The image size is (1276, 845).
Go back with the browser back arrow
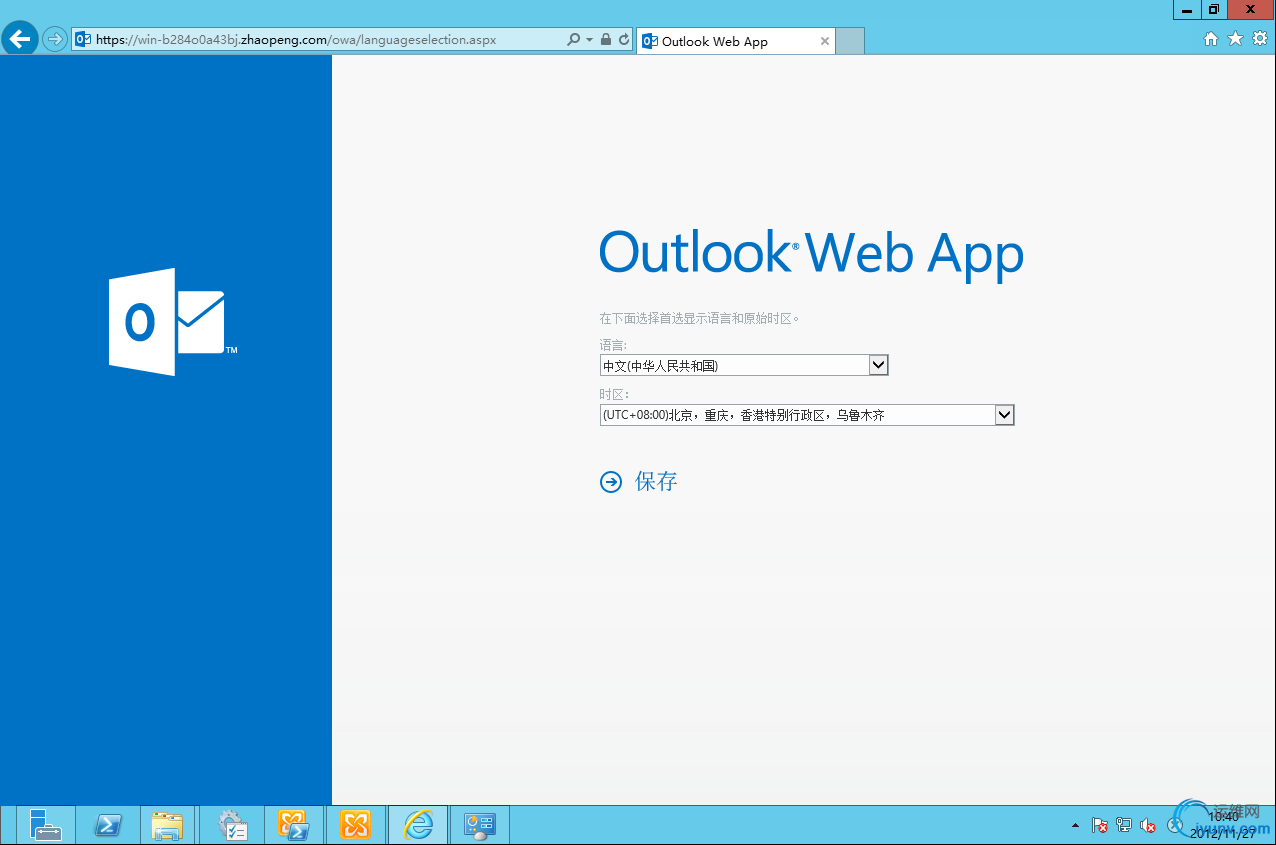pos(20,39)
